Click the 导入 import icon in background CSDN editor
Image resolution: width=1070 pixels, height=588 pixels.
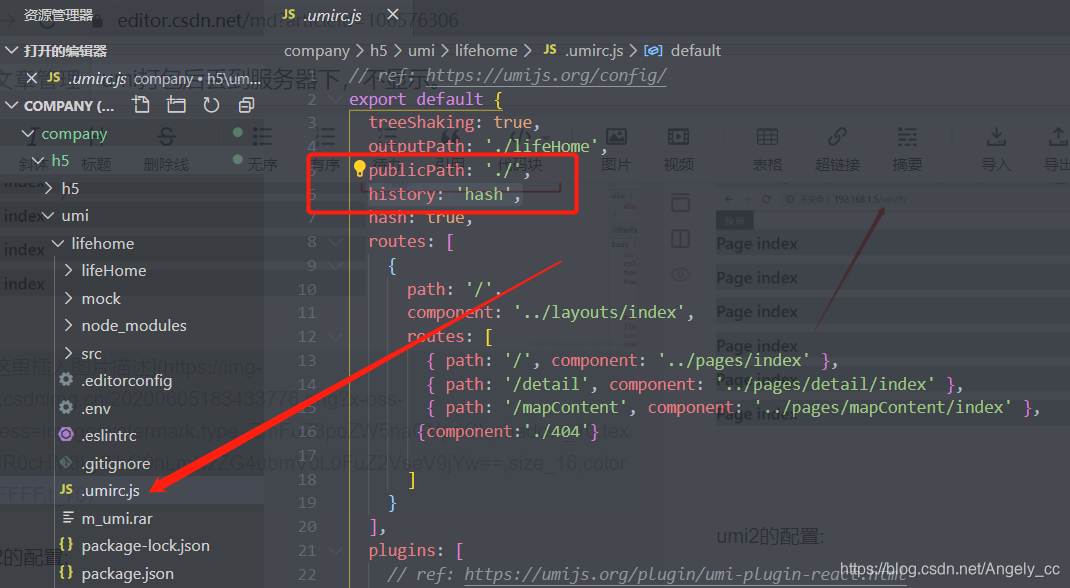pos(996,136)
